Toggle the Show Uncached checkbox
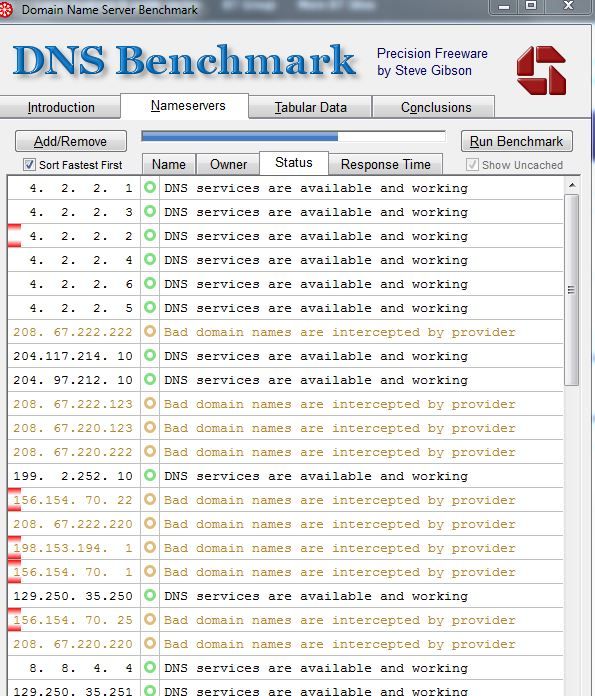The width and height of the screenshot is (595, 696). click(472, 165)
